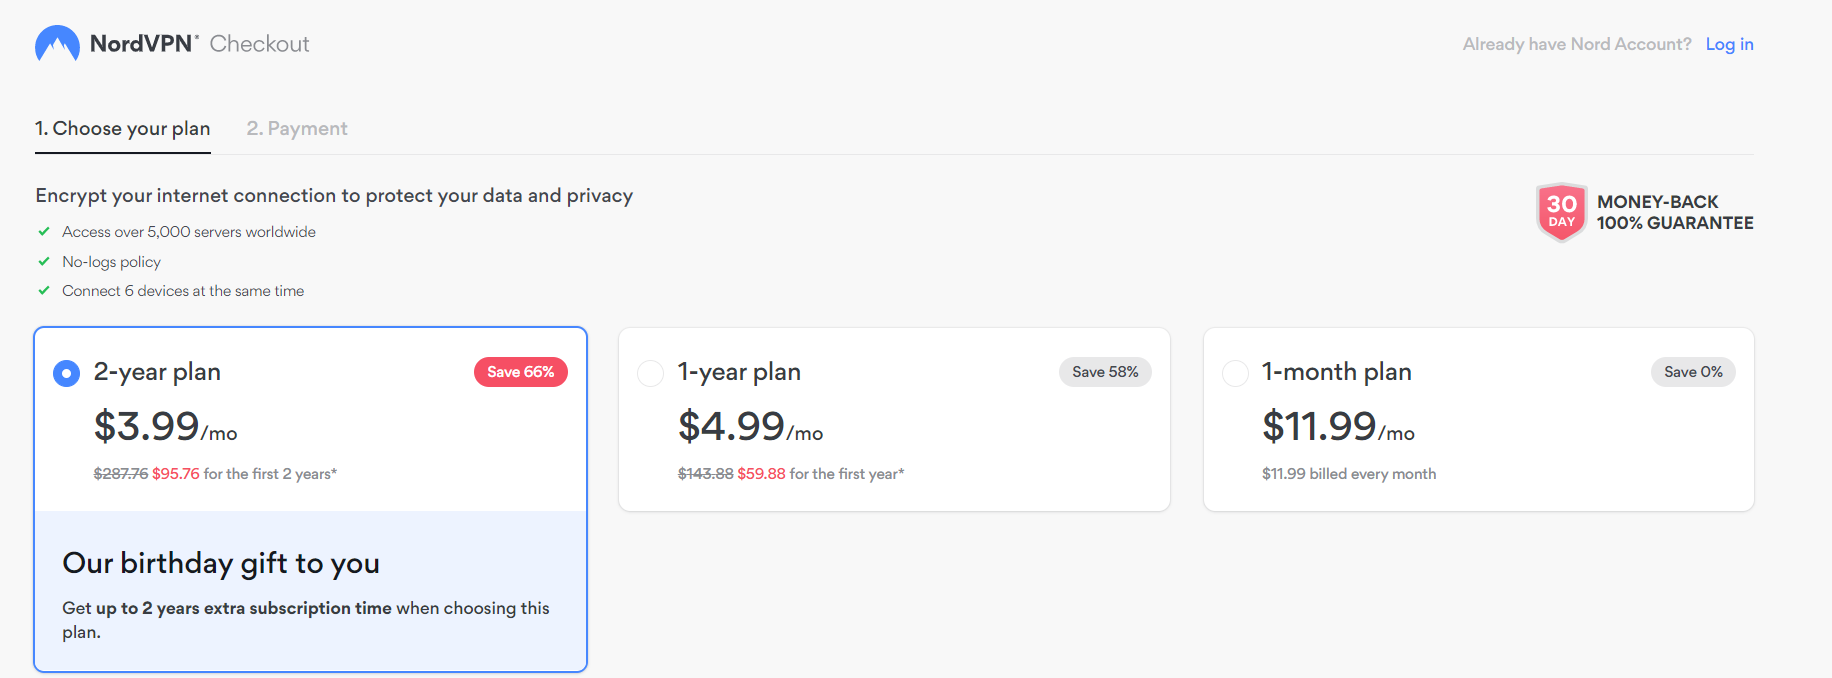This screenshot has width=1832, height=678.
Task: Click the 30 day money-back shield badge
Action: pos(1561,212)
